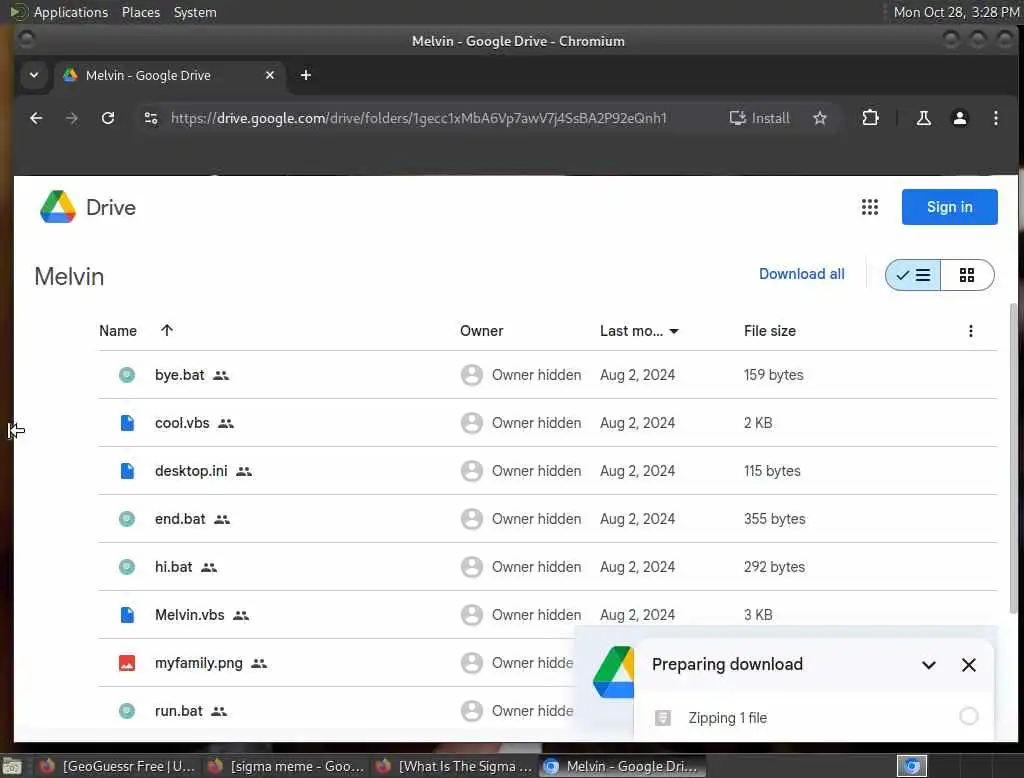The image size is (1024, 778).
Task: Expand the Last modified sort dropdown
Action: coord(674,331)
